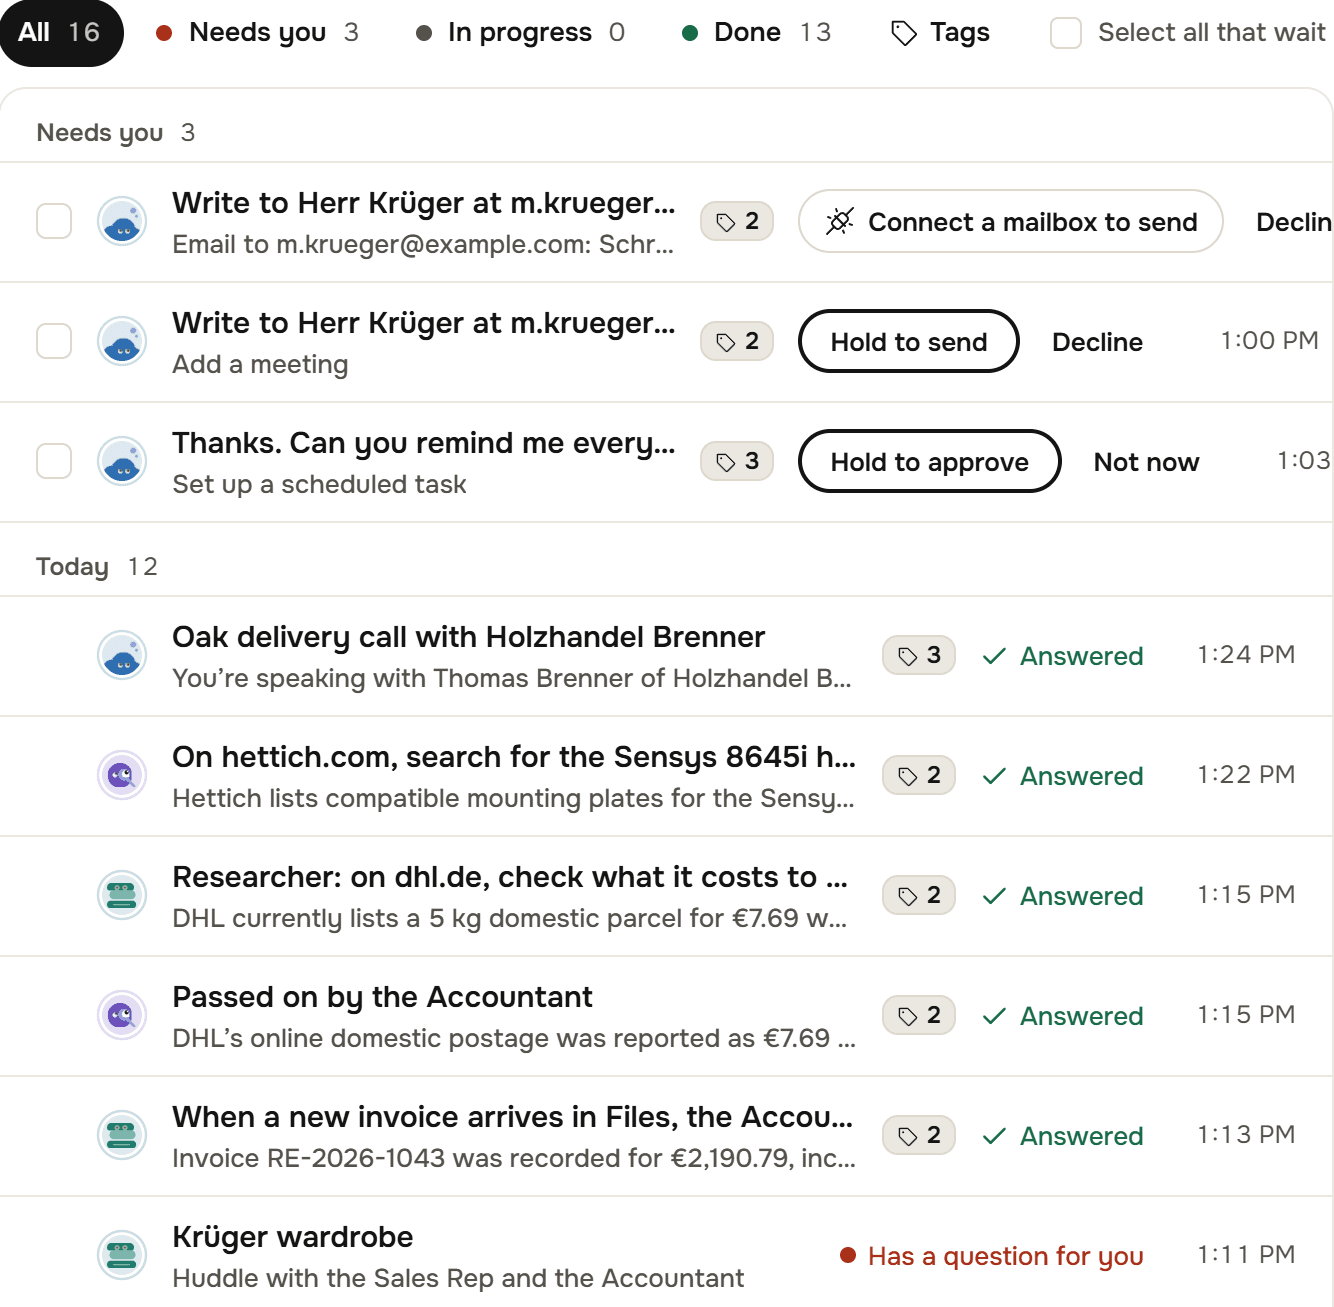Click 'Answered' status on invoice row
Viewport: 1334px width, 1307px height.
coord(1063,1136)
